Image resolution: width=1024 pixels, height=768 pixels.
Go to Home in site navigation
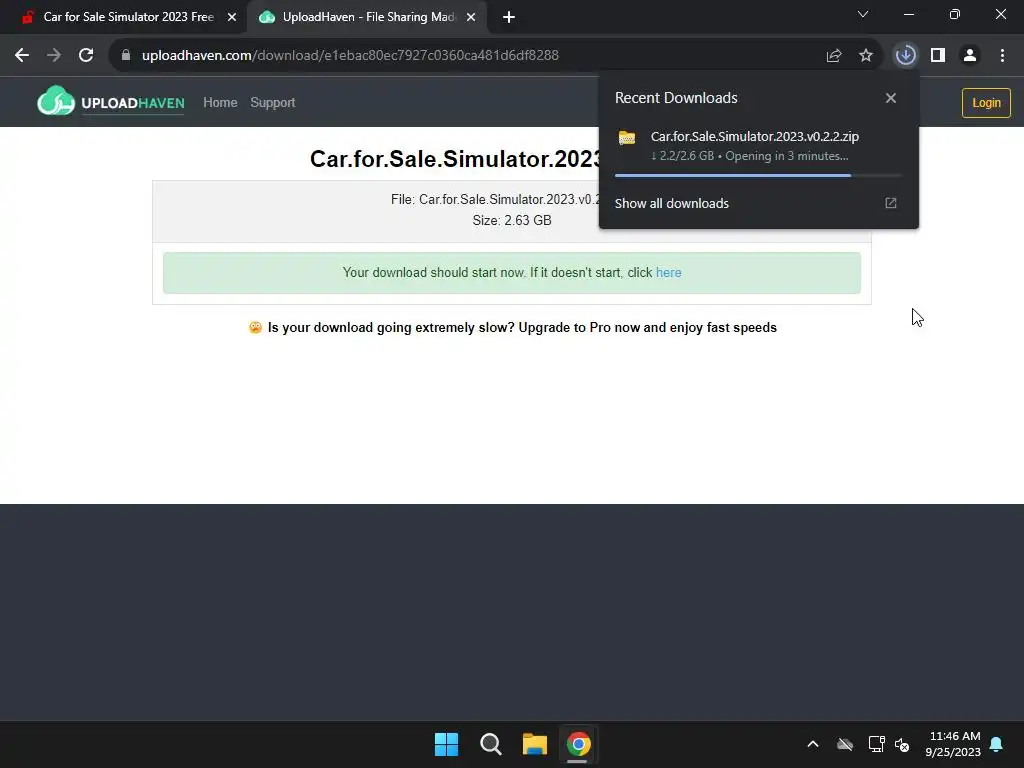pyautogui.click(x=220, y=103)
